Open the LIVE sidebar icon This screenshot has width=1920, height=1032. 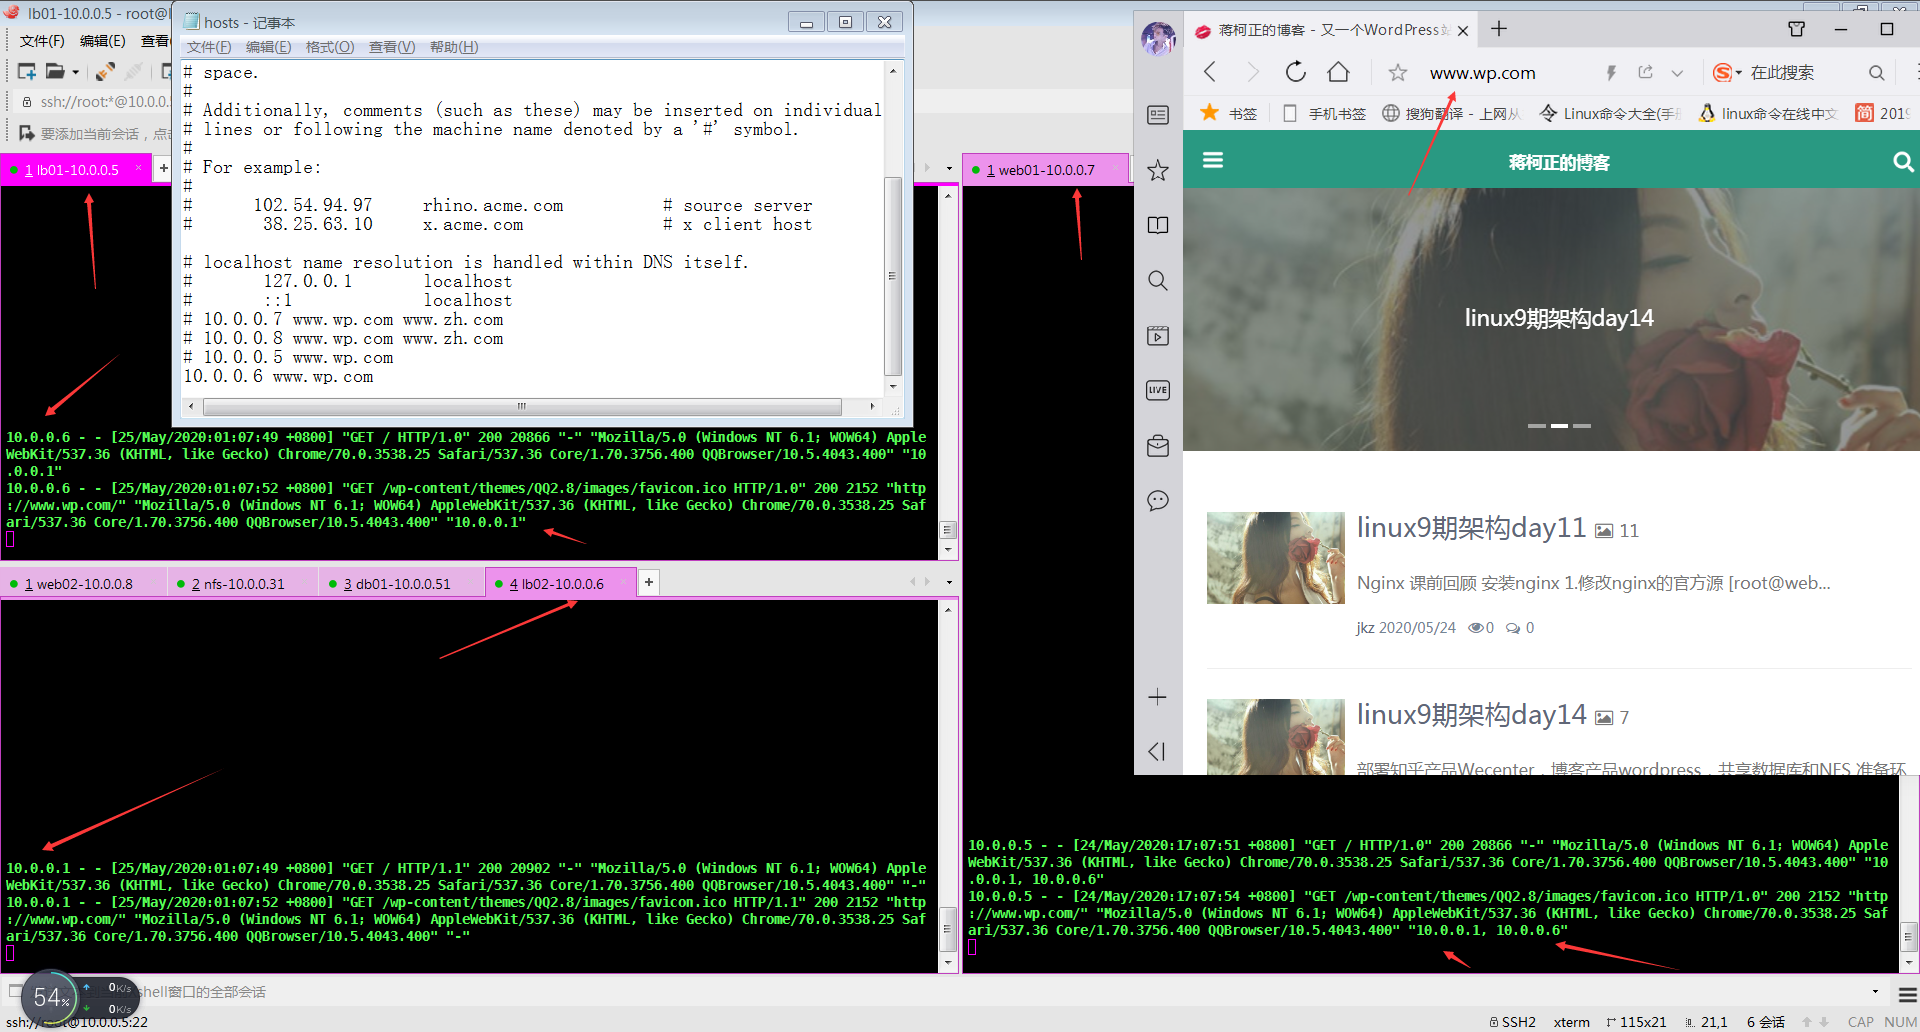1158,390
